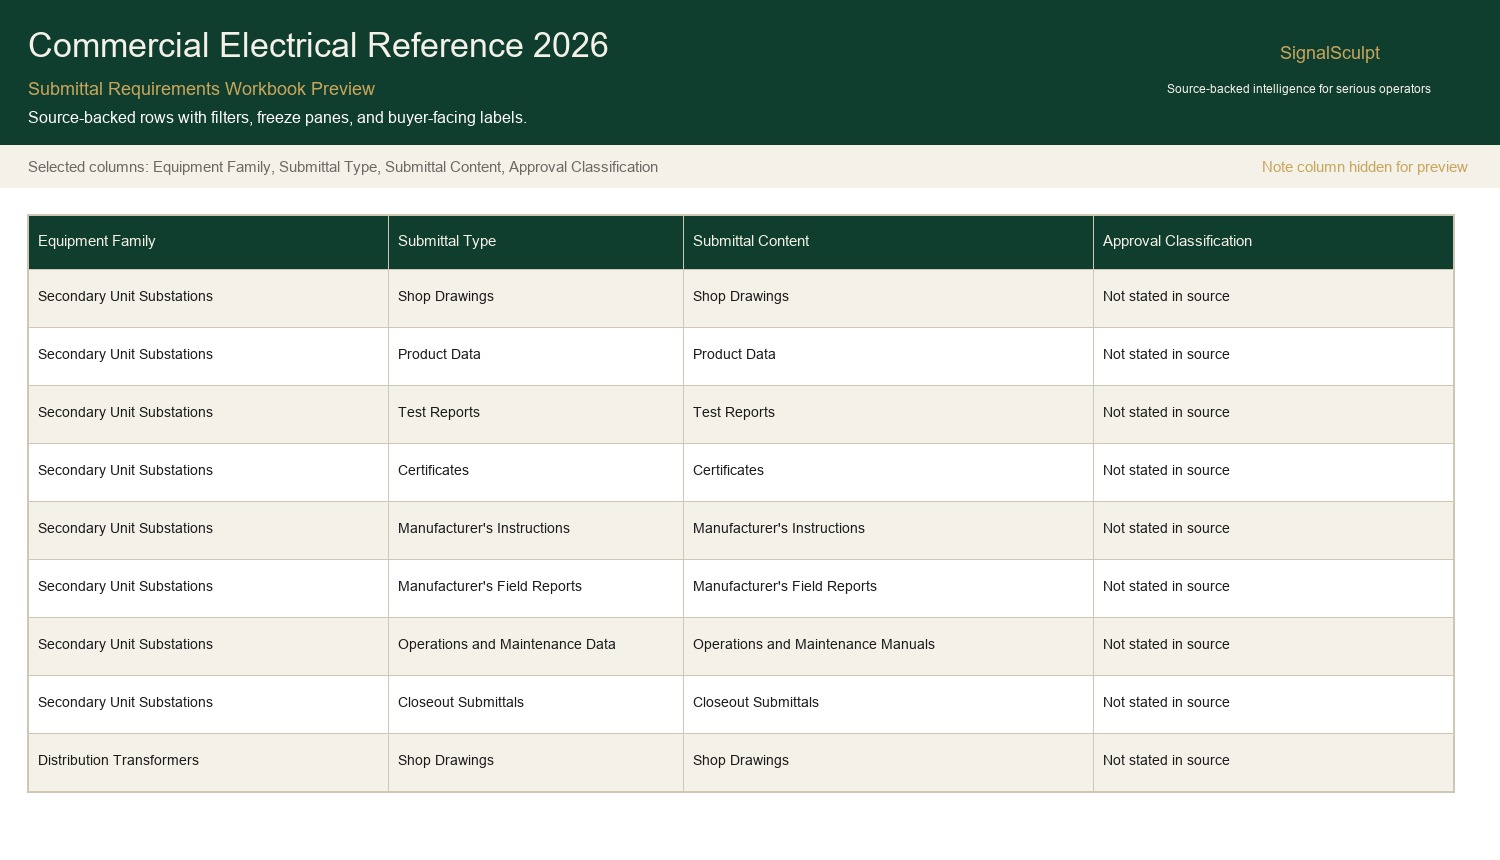Select the 'Operations and Maintenance Manuals' cell

(x=888, y=646)
